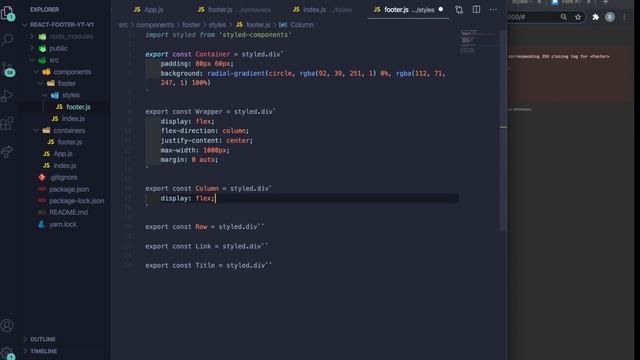Click the unsaved dot on the styles footer.js tab
Image resolution: width=640 pixels, height=360 pixels.
click(440, 9)
